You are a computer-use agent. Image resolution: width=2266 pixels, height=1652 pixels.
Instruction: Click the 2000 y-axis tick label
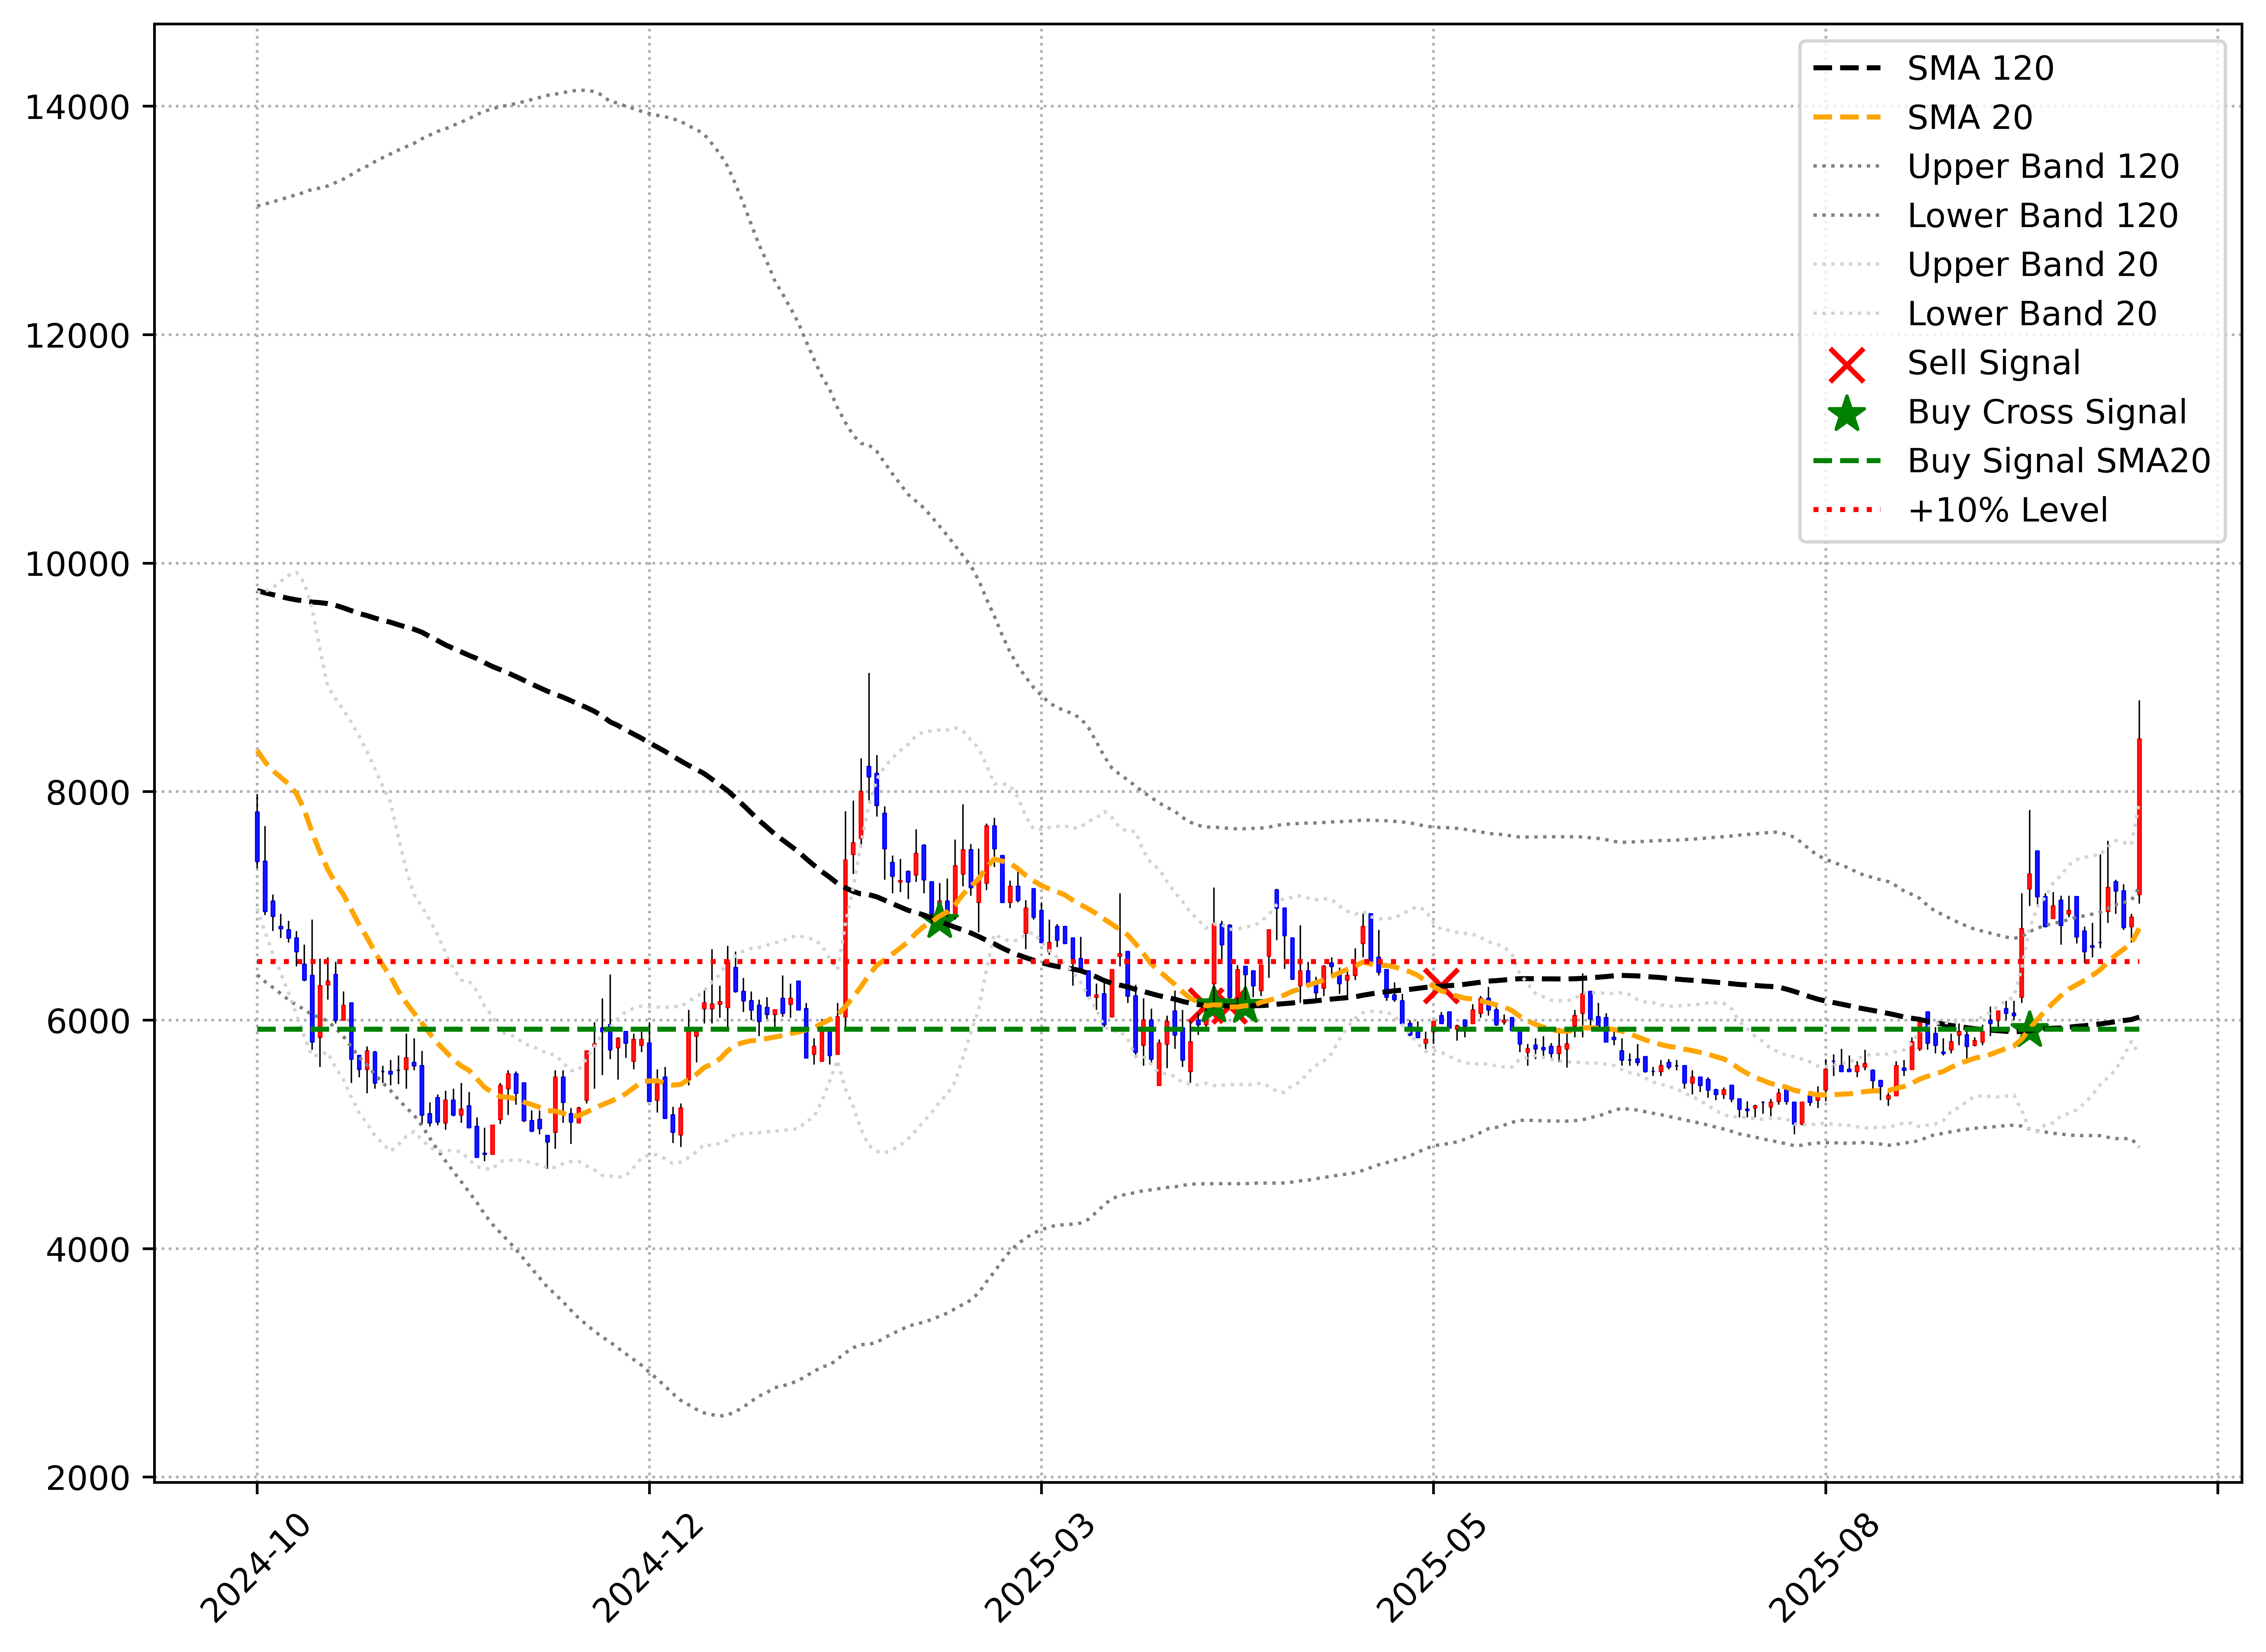[x=88, y=1478]
